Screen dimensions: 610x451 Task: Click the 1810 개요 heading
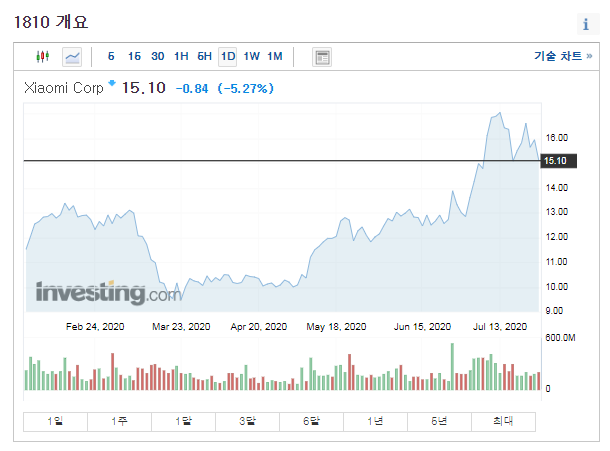51,22
